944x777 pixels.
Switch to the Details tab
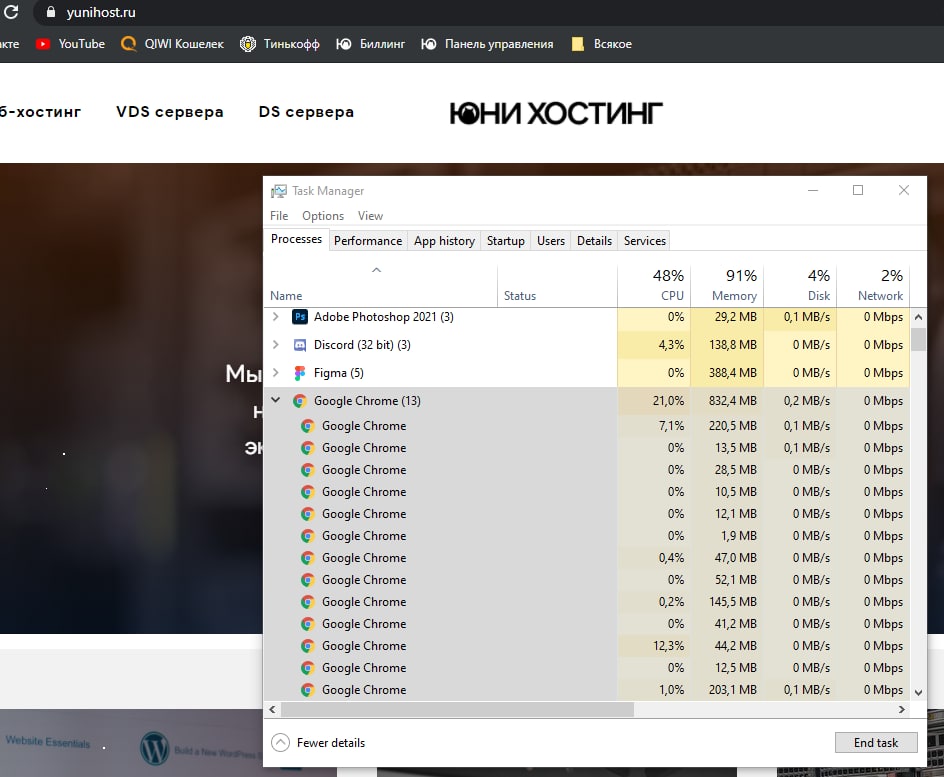pyautogui.click(x=594, y=241)
